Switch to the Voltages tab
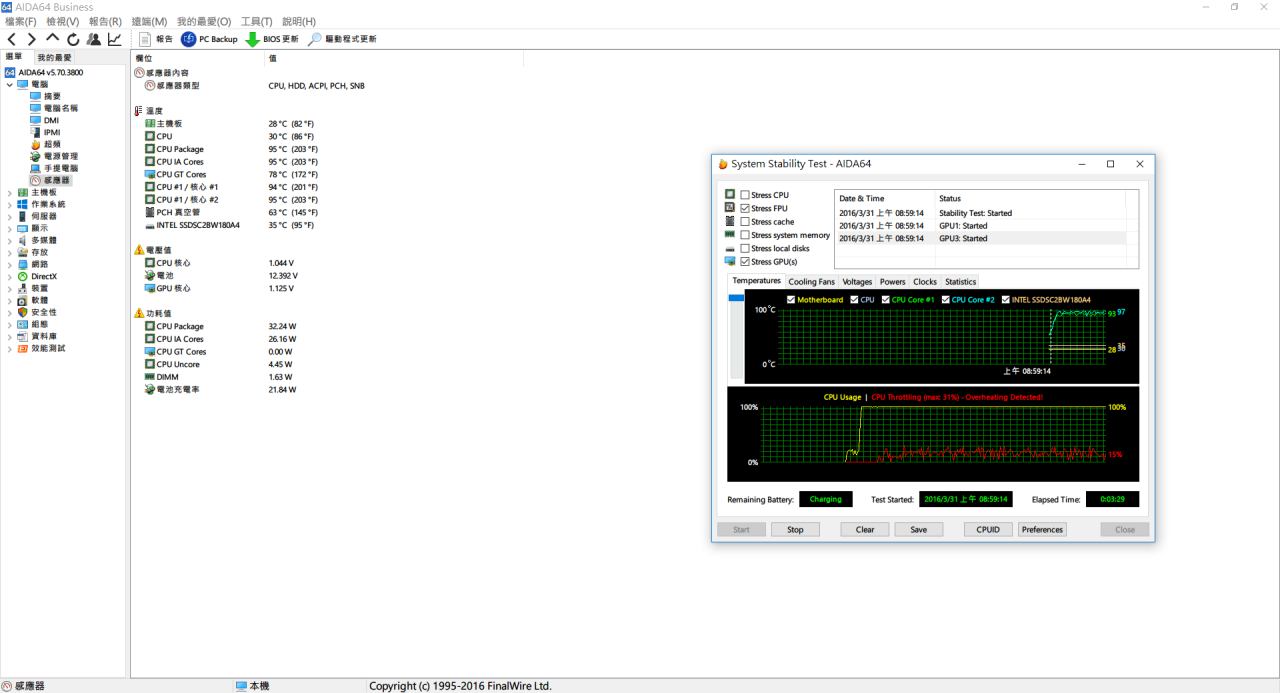The image size is (1280, 693). 857,282
